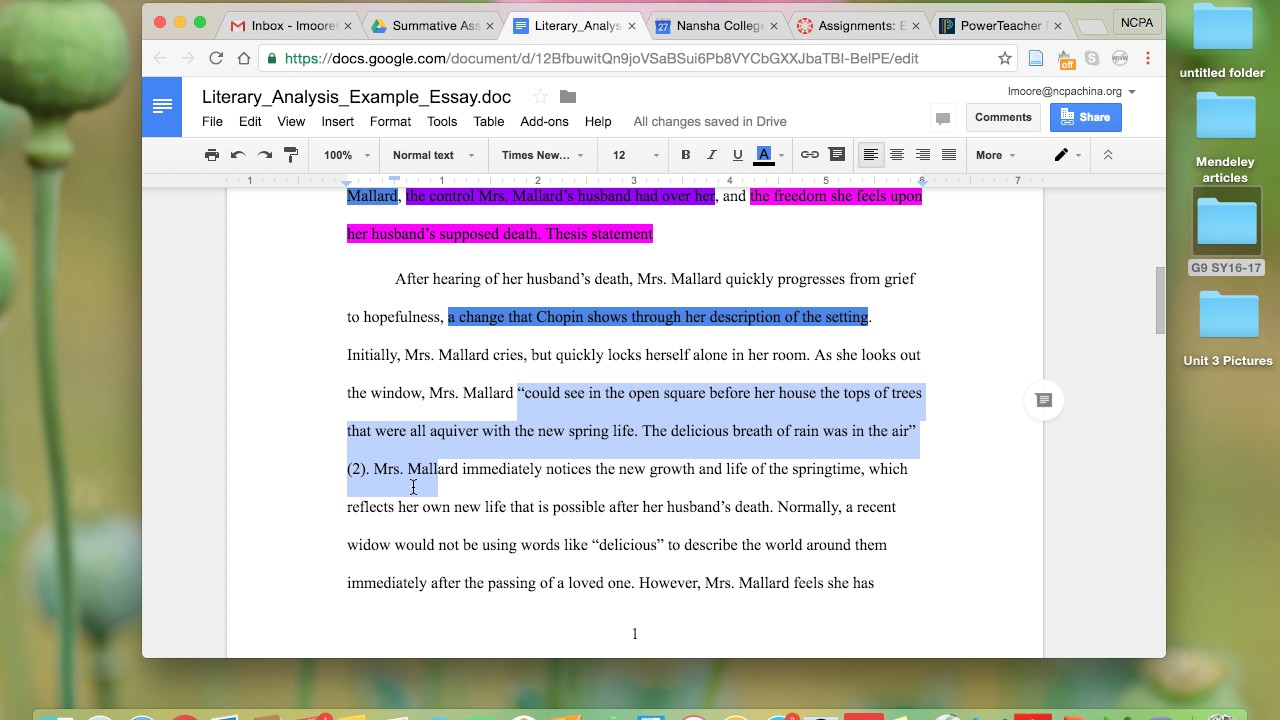
Task: Click the NCPA profile button
Action: tap(1136, 23)
